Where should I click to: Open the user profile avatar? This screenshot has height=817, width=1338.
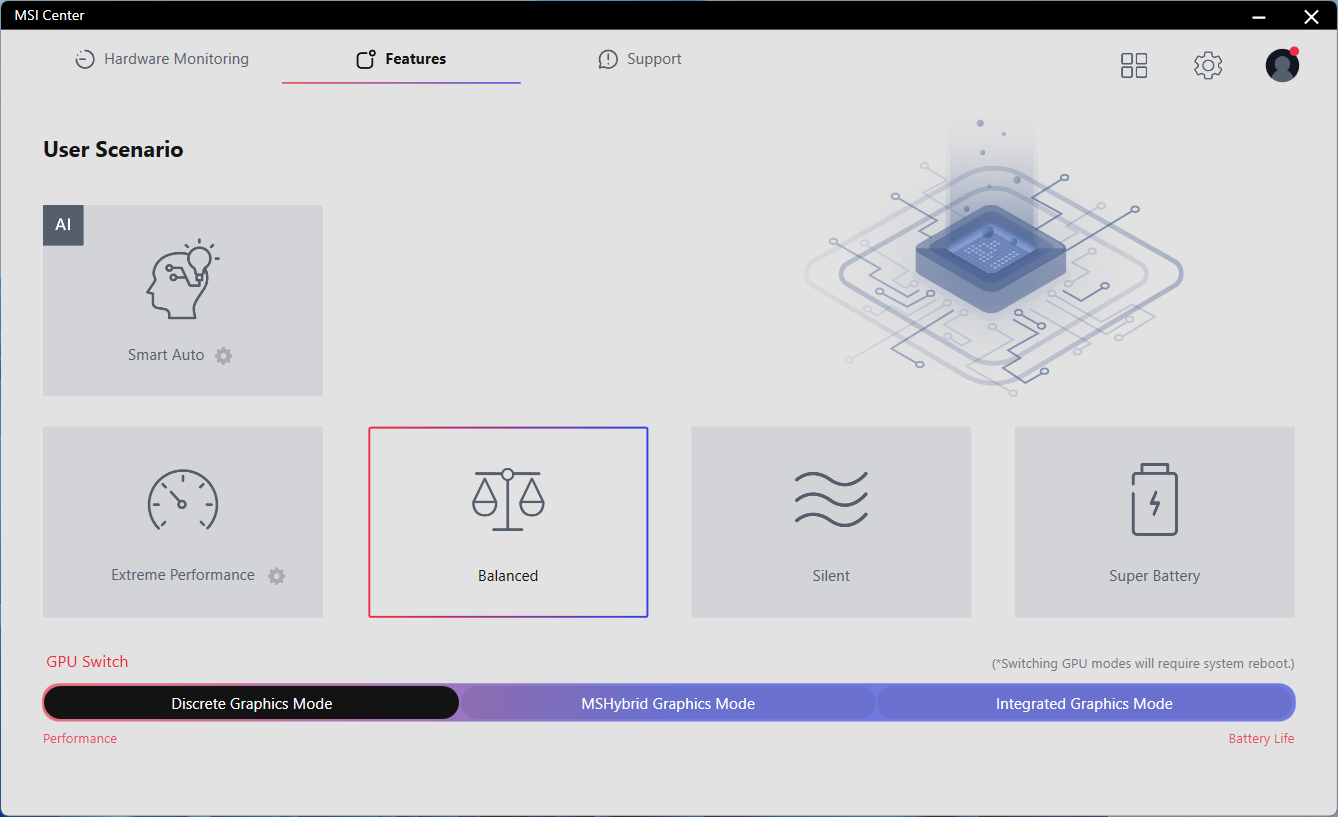coord(1282,65)
